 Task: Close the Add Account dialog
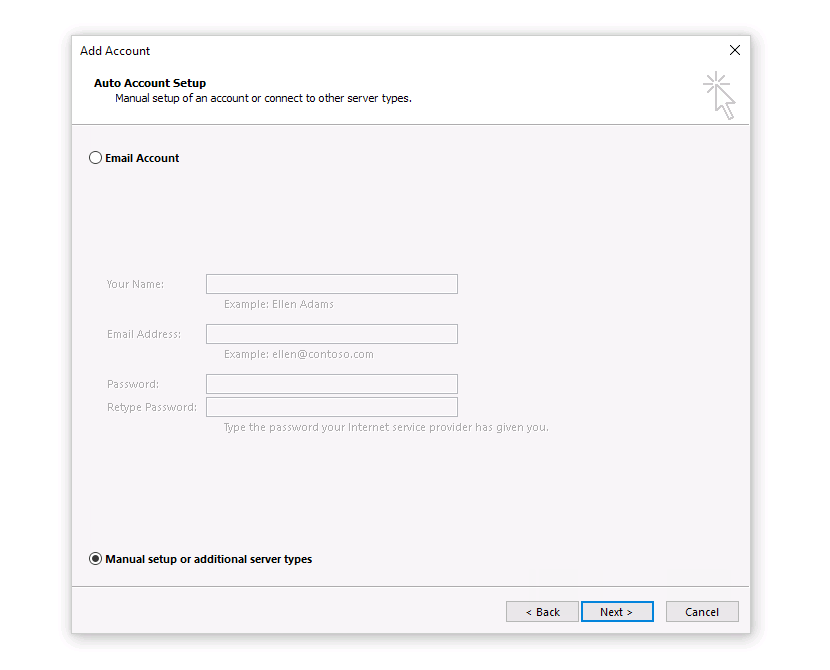coord(735,50)
